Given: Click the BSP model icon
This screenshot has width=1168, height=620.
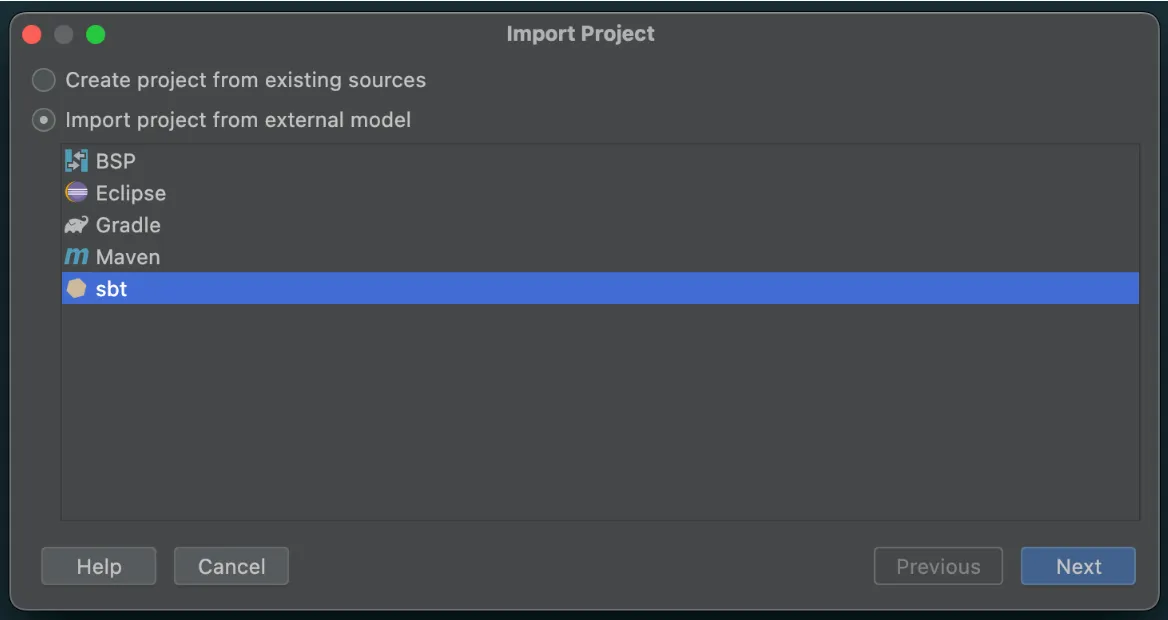Looking at the screenshot, I should (x=76, y=161).
